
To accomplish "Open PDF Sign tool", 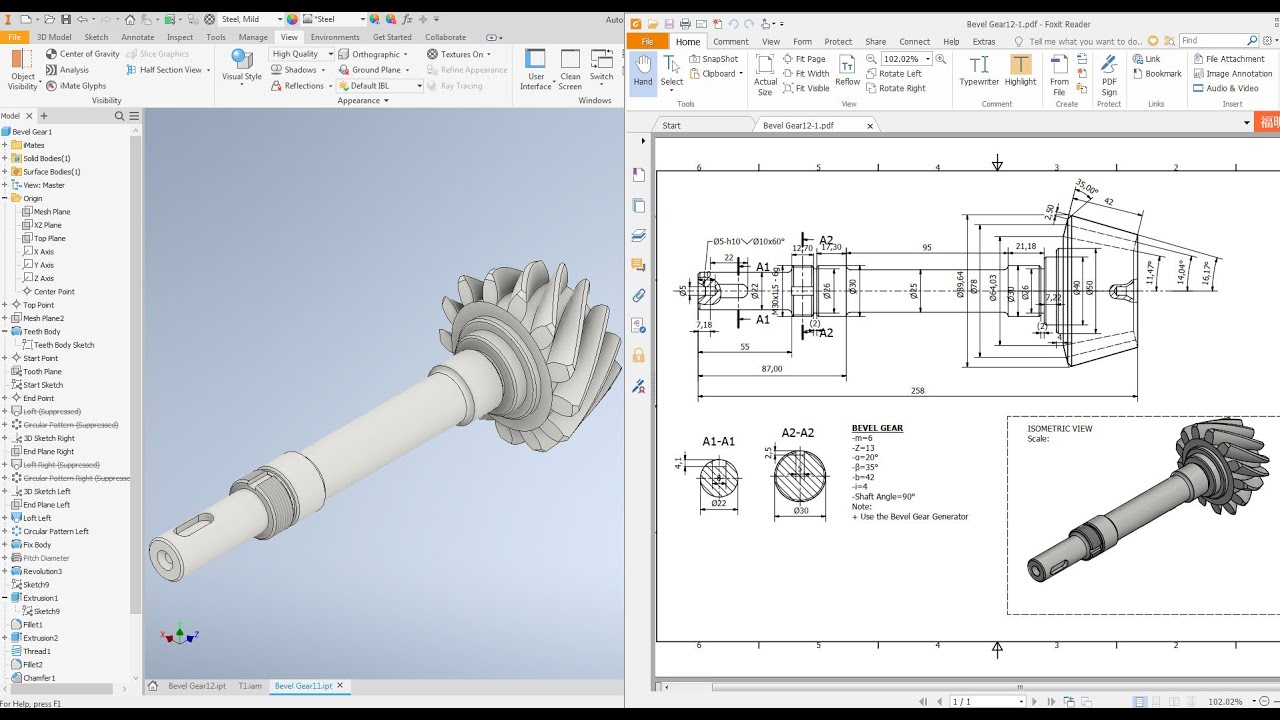I will click(1109, 75).
